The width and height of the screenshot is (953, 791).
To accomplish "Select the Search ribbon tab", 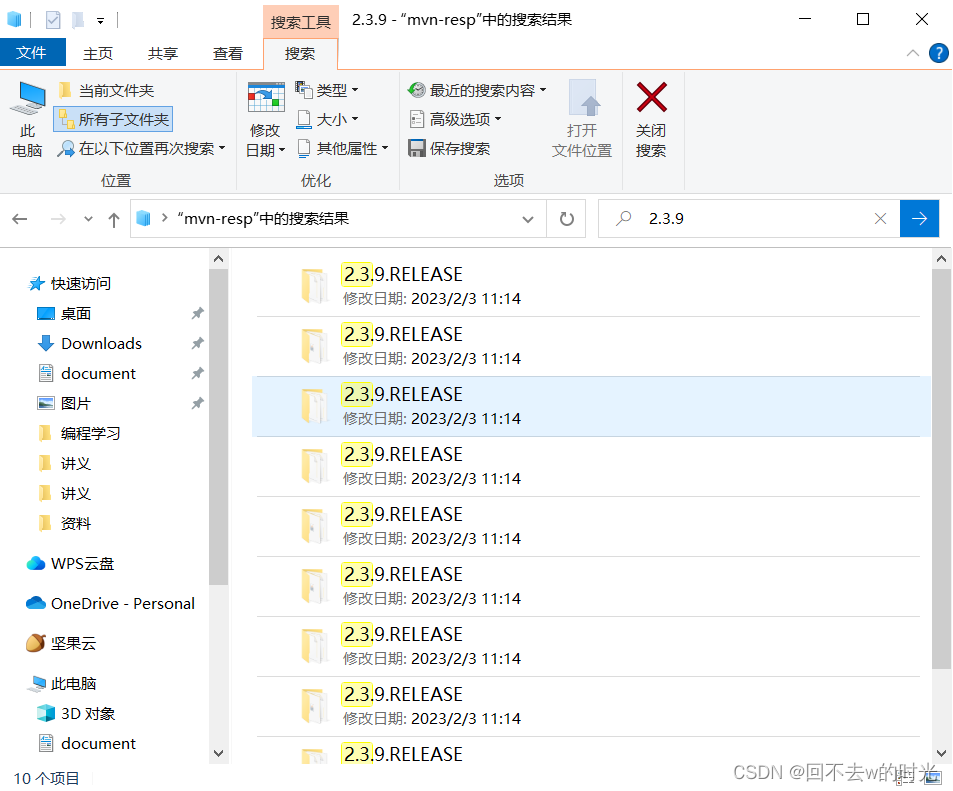I will (300, 54).
